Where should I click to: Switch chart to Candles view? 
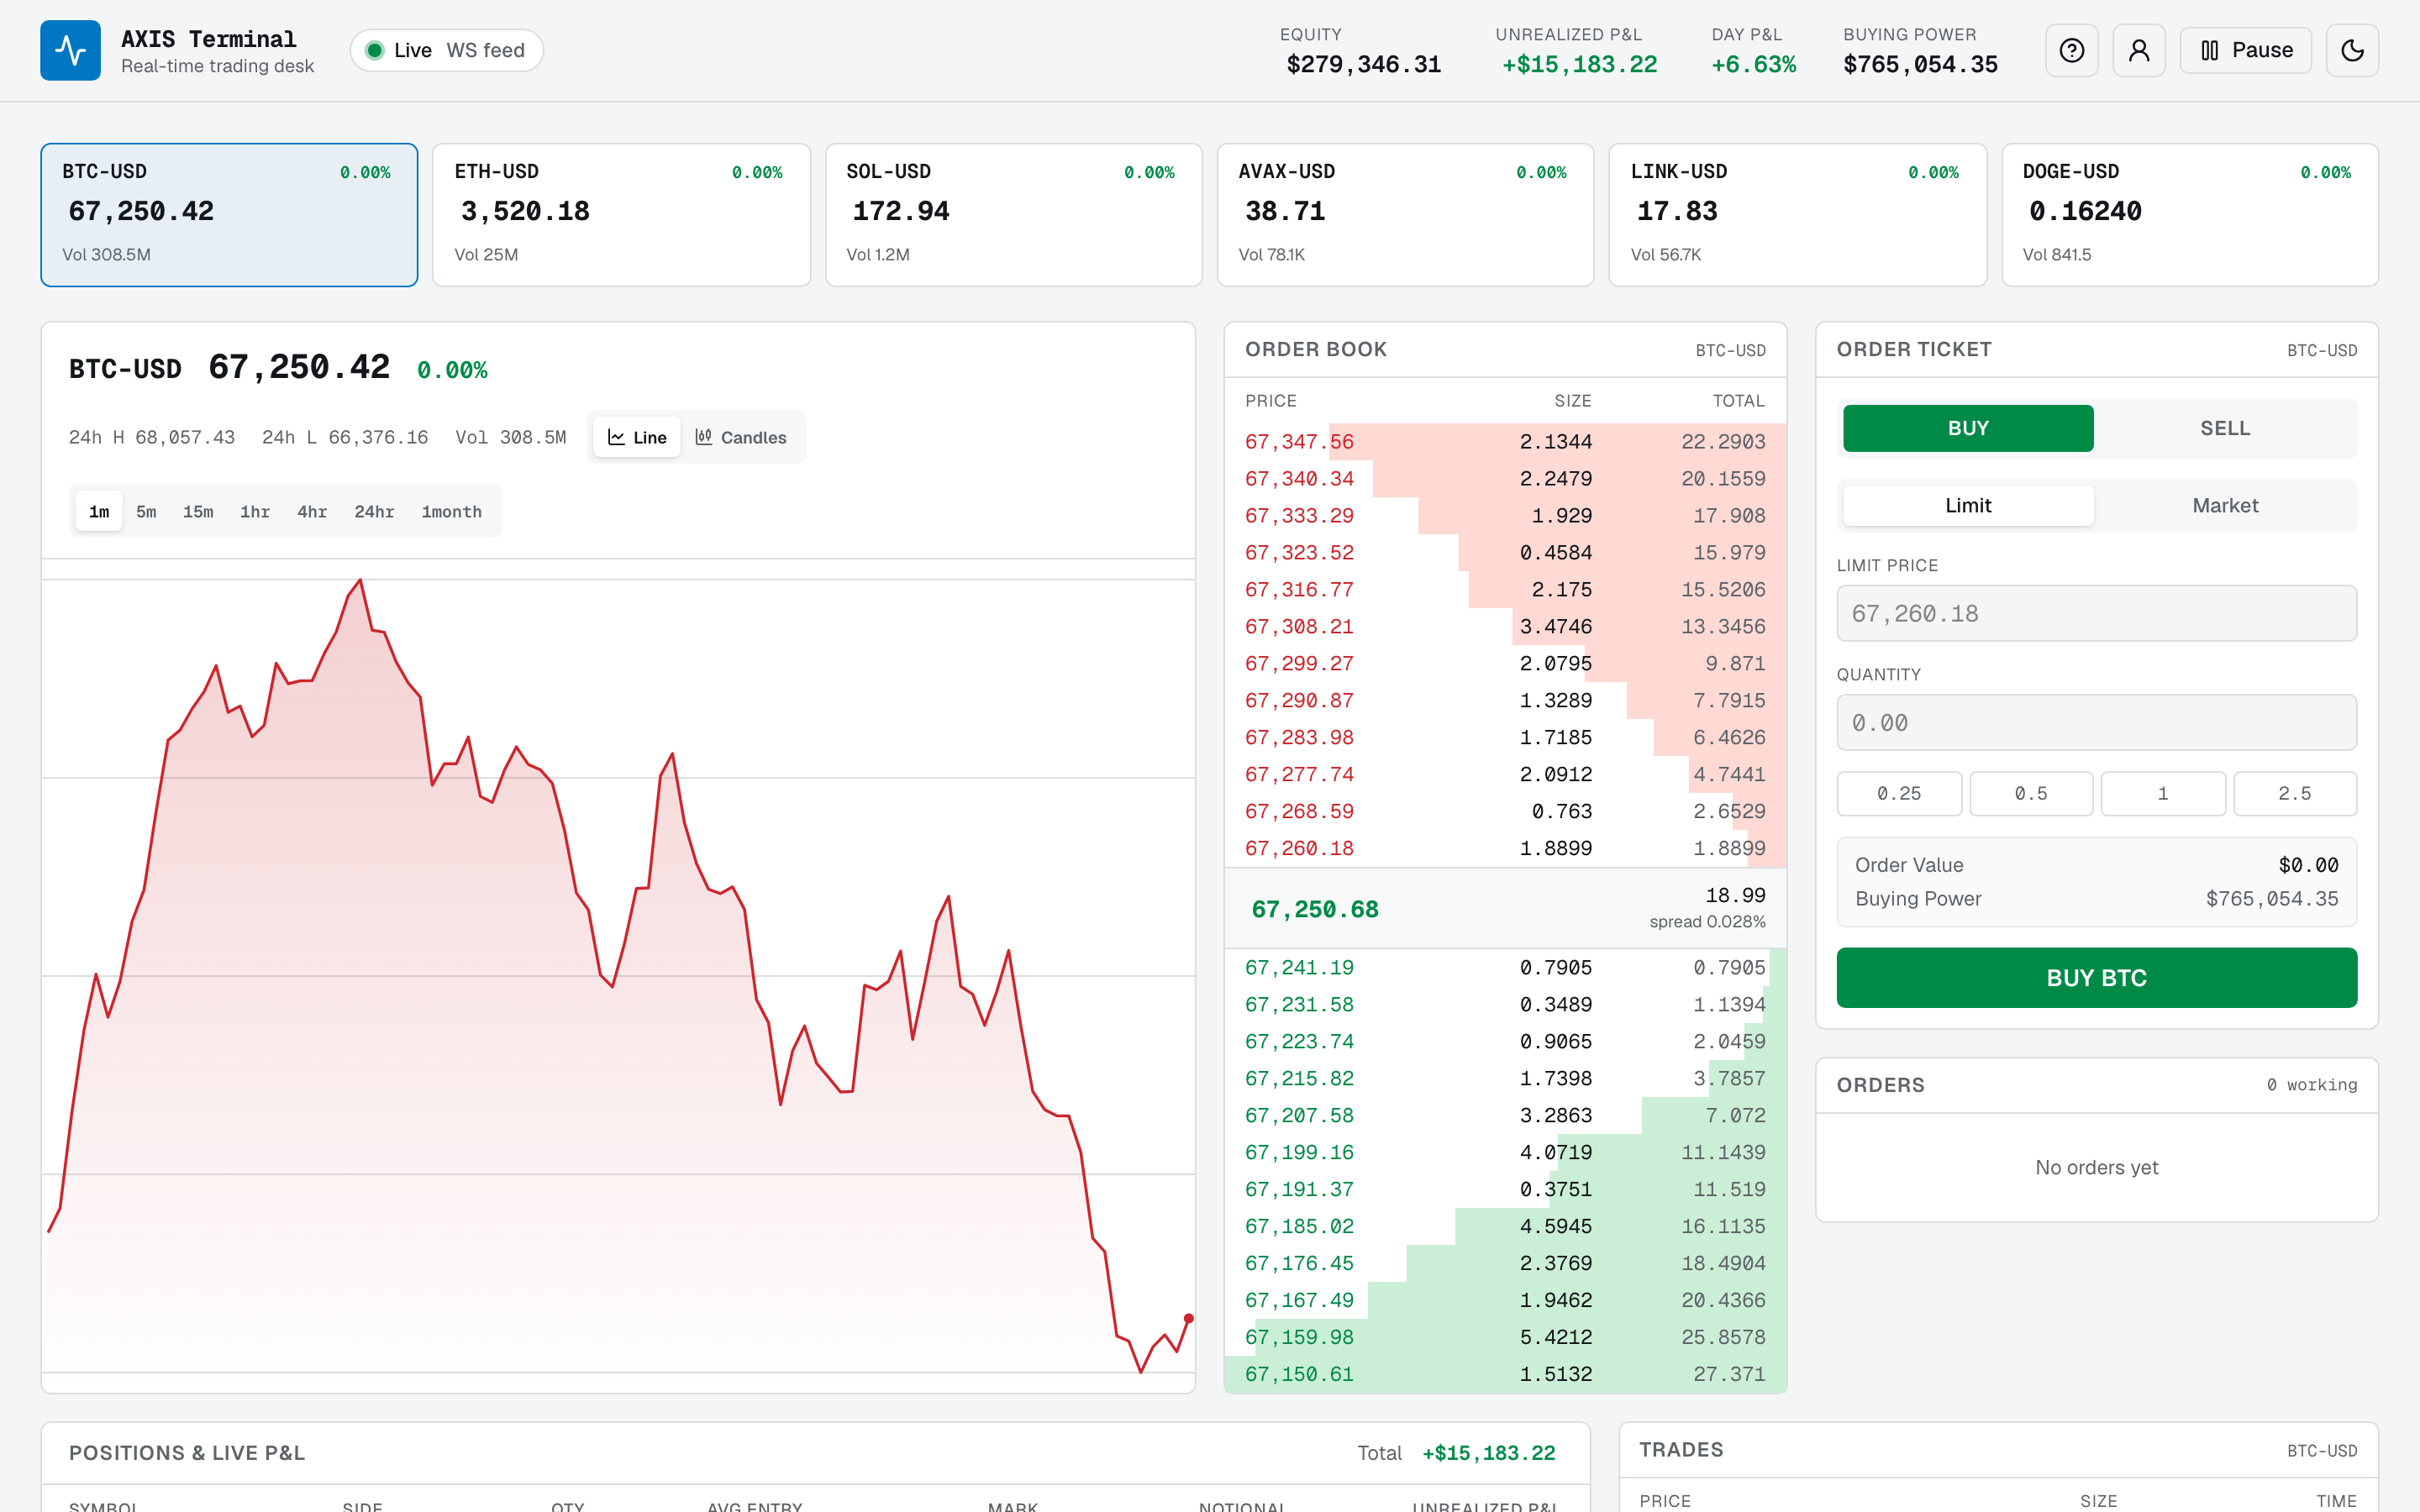(741, 437)
